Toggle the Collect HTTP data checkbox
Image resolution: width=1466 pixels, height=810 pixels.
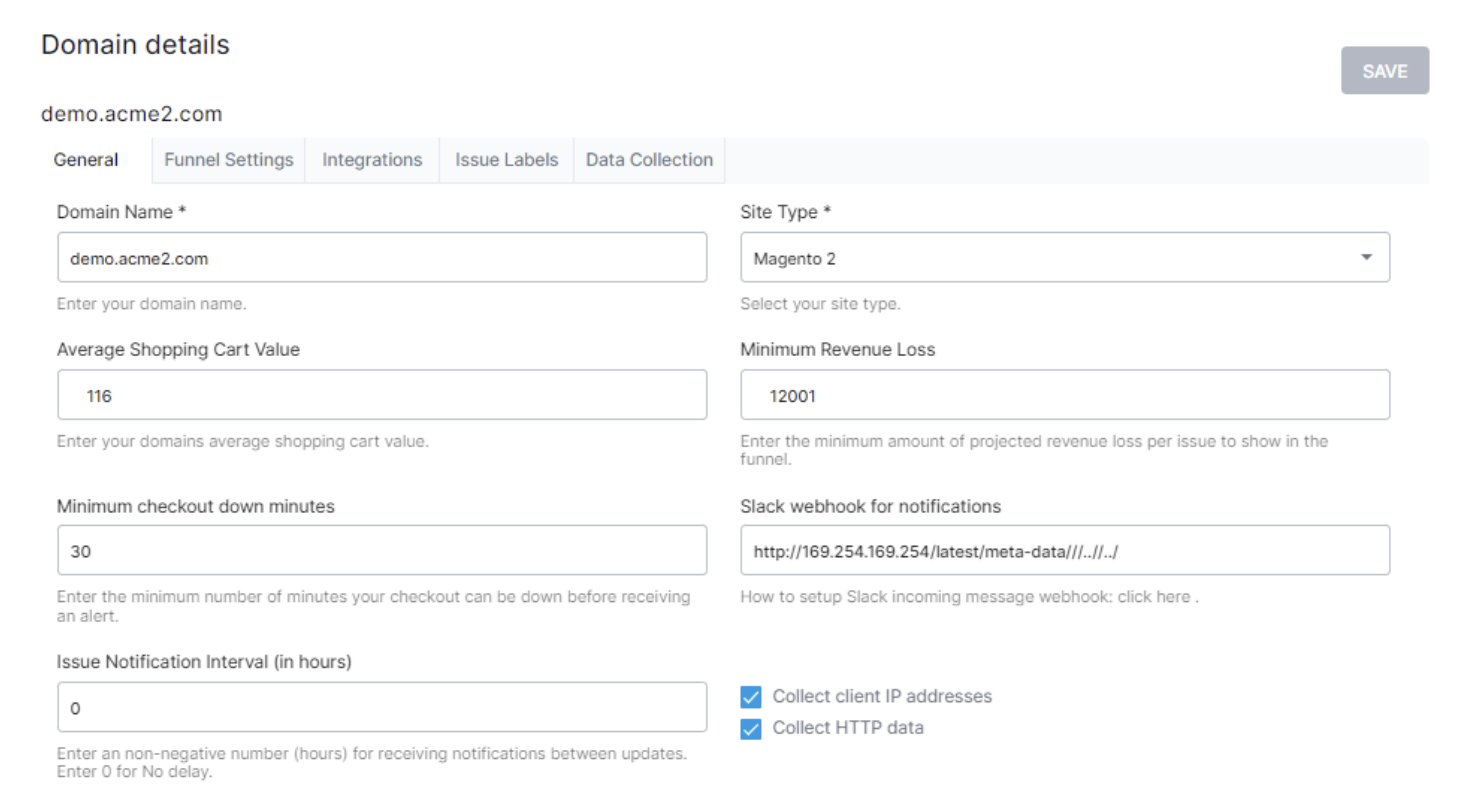click(751, 729)
